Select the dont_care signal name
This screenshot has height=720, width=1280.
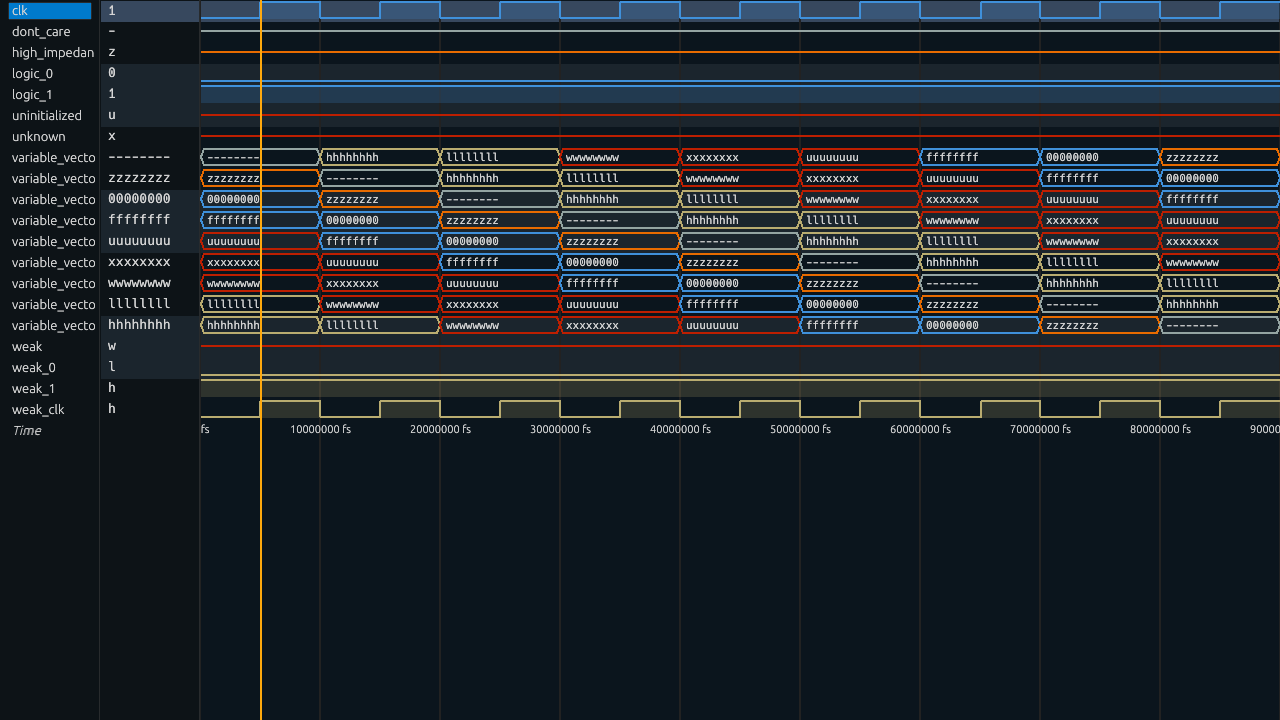41,32
